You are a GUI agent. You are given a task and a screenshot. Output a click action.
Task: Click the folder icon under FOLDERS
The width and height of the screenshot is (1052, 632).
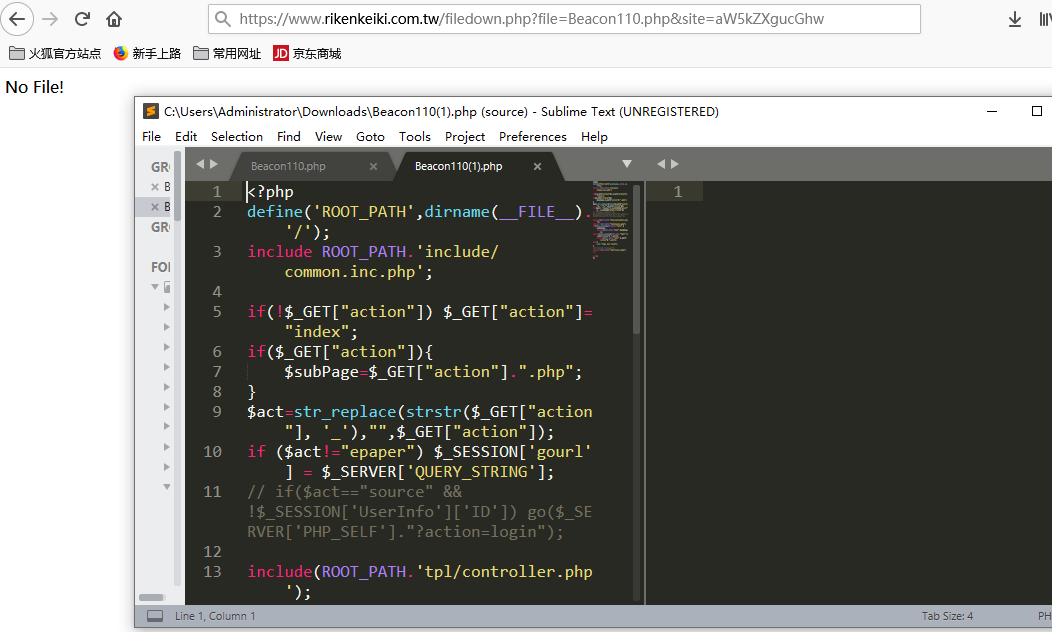coord(167,287)
